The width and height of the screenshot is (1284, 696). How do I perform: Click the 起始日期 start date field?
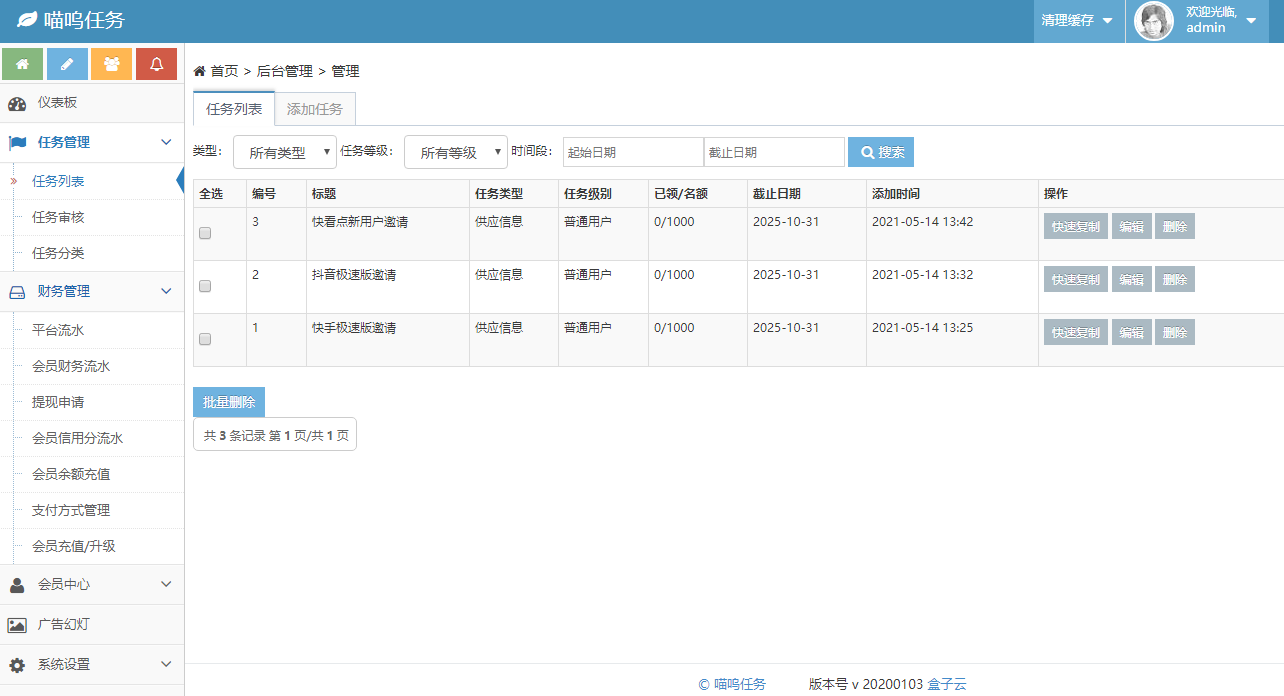tap(633, 152)
